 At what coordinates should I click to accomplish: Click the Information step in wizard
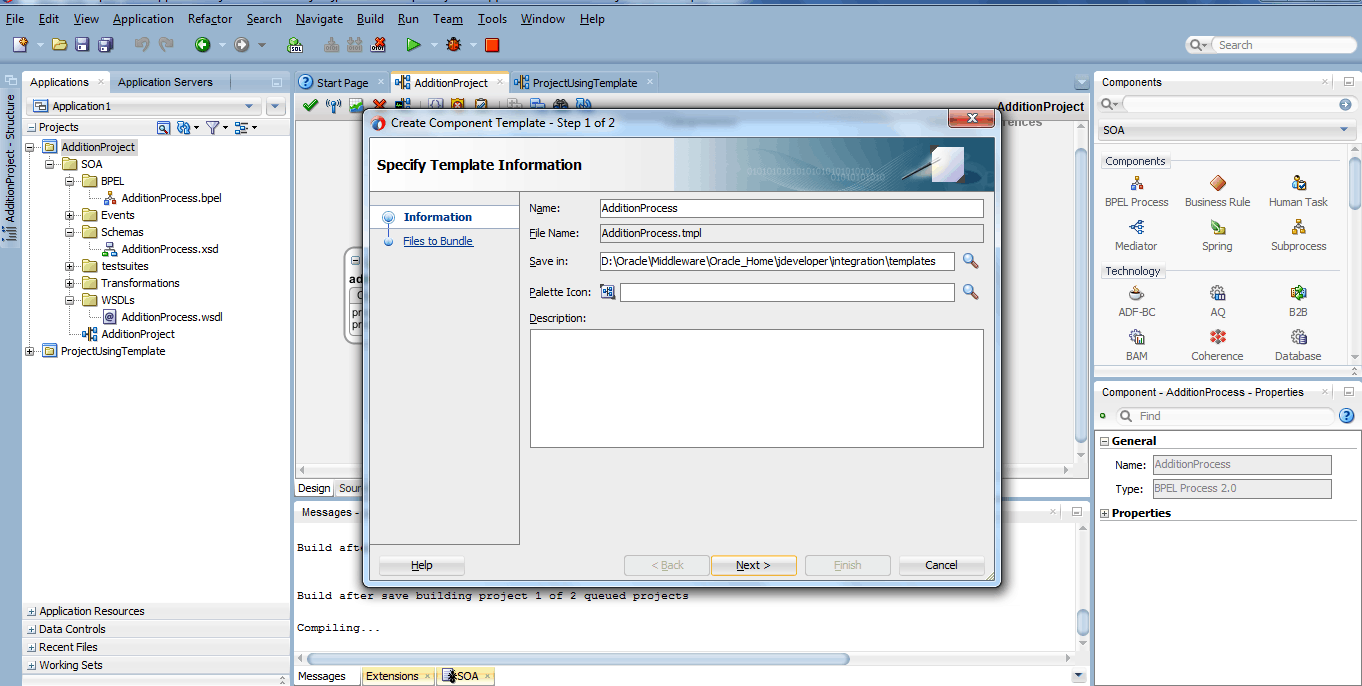click(438, 217)
